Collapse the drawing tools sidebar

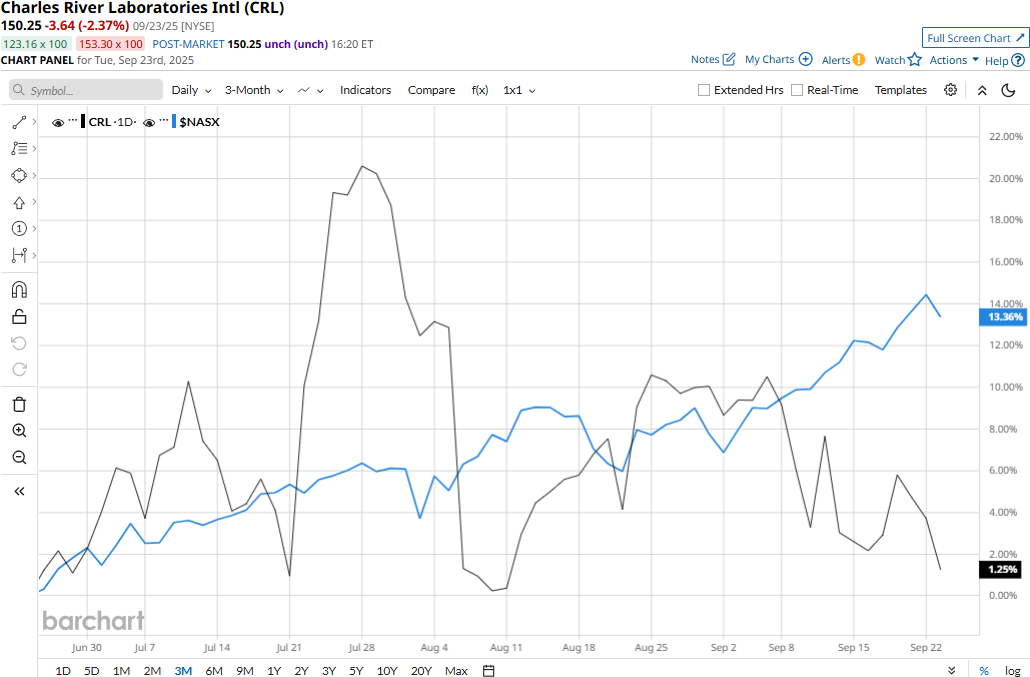click(19, 491)
